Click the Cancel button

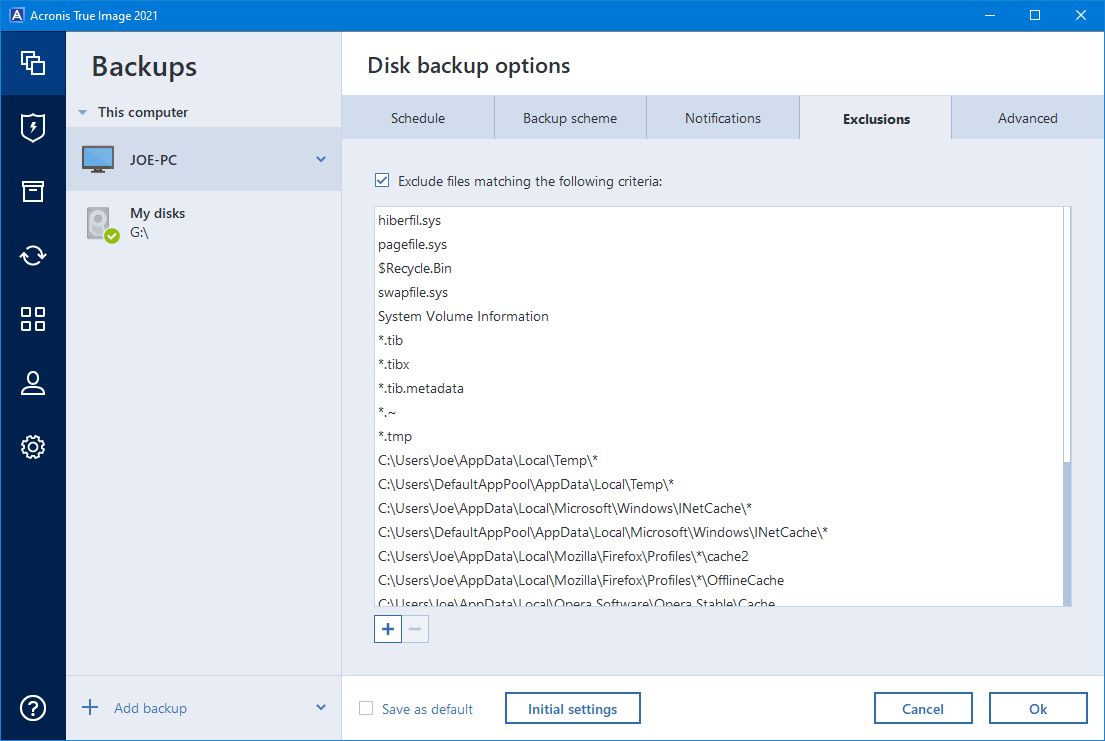922,709
